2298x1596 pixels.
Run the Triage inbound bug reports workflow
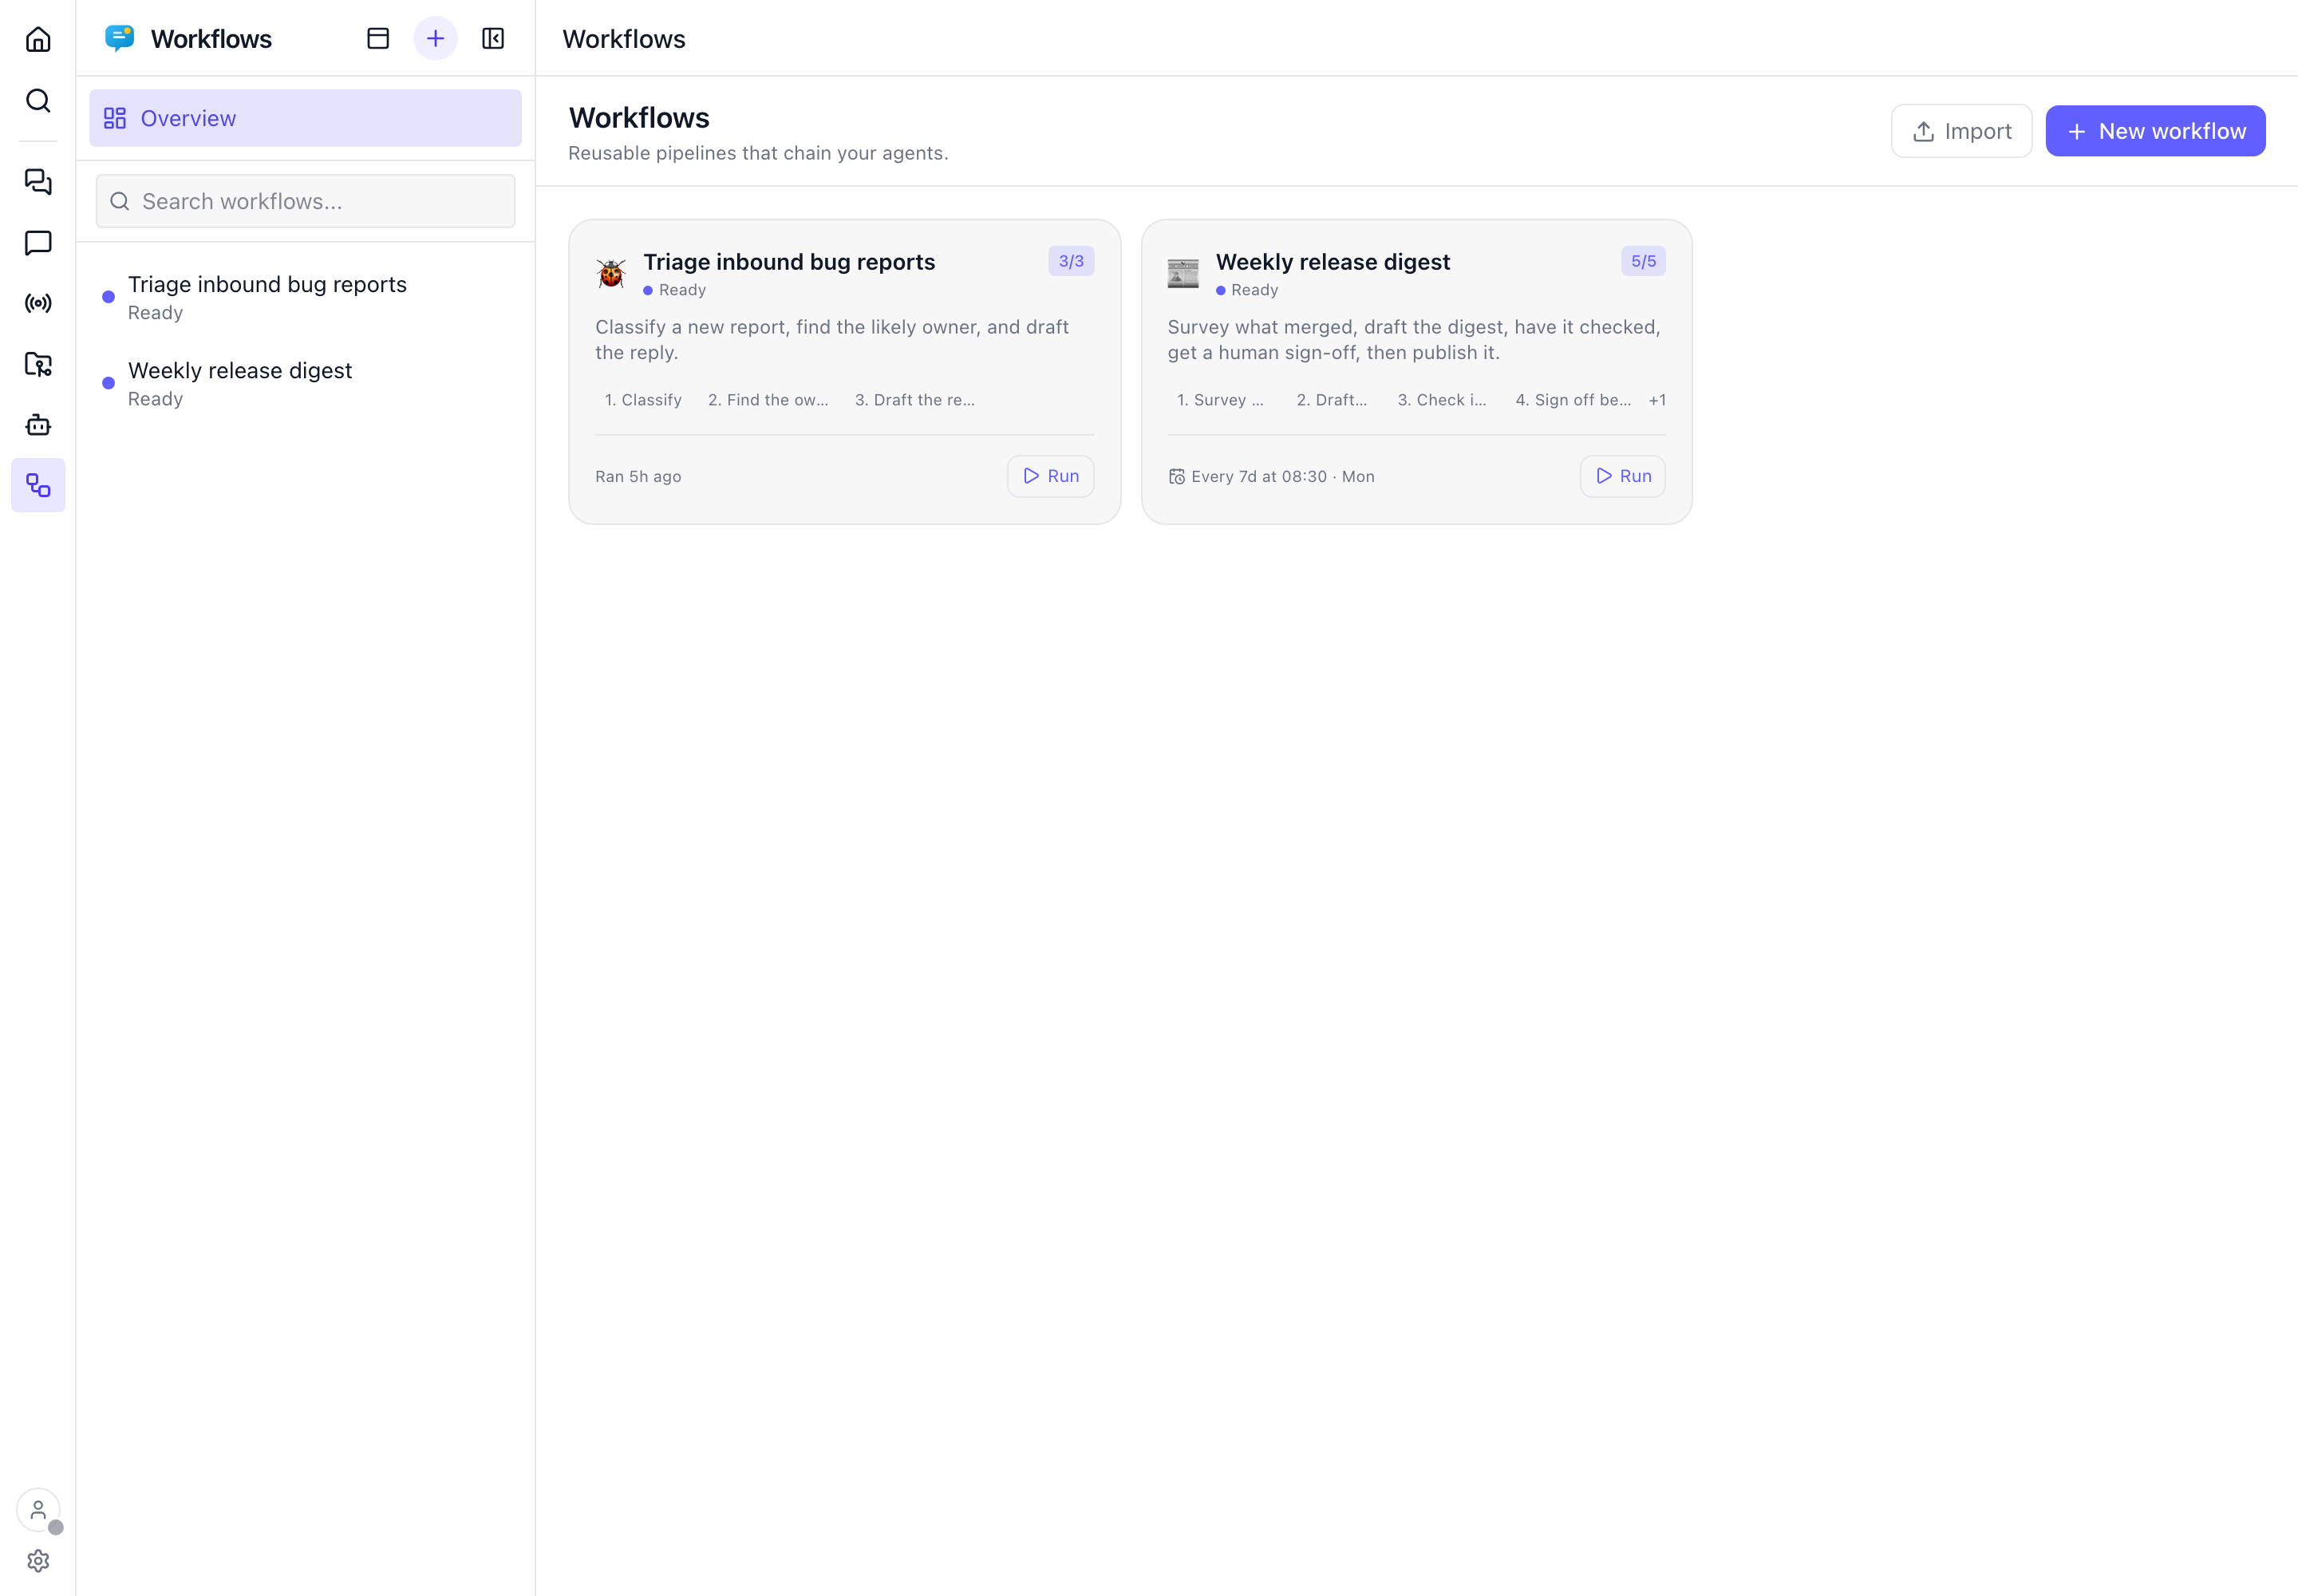[1050, 476]
